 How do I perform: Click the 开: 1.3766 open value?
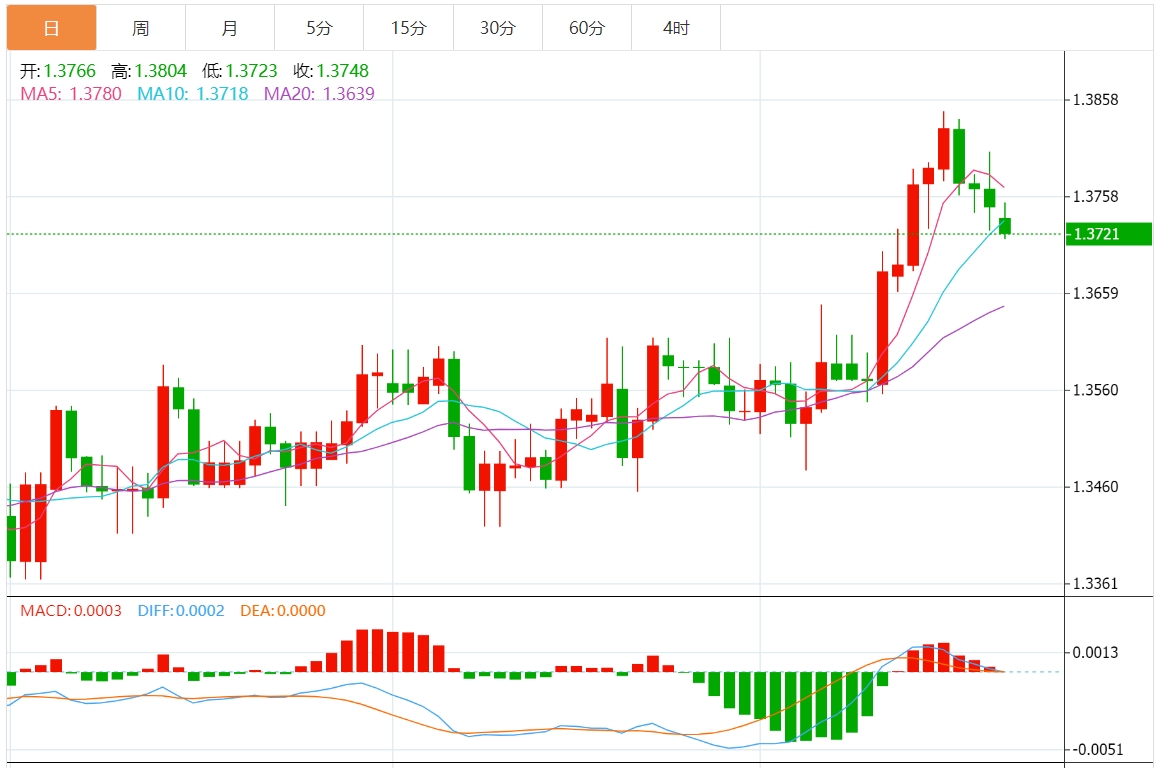pos(58,71)
